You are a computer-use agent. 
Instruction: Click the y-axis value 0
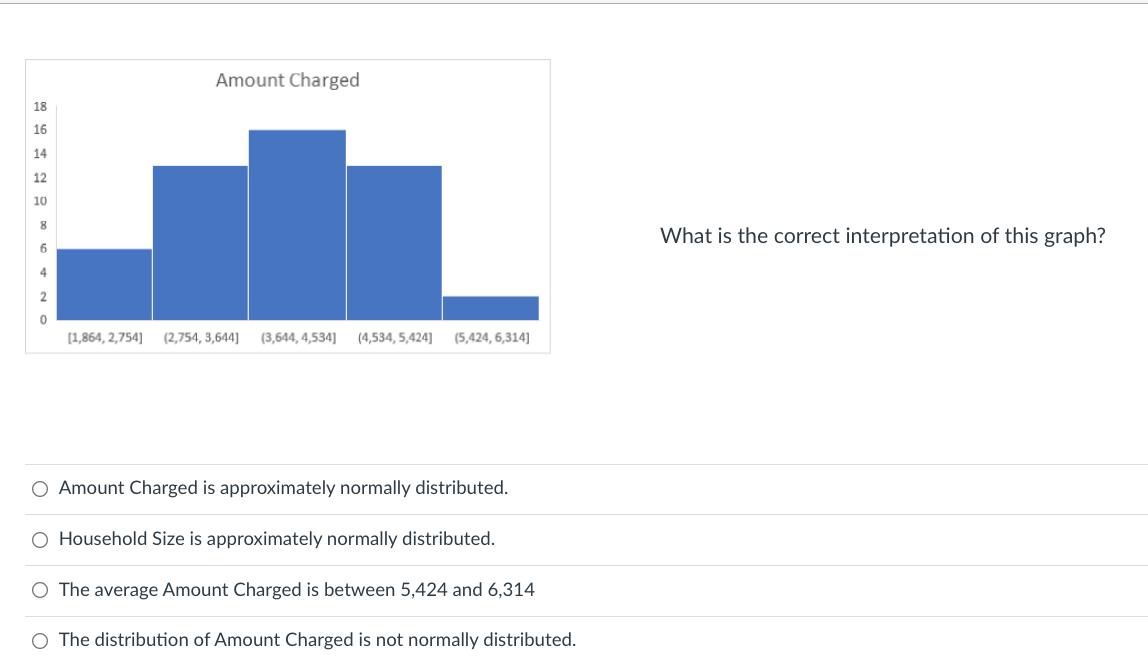click(x=43, y=319)
